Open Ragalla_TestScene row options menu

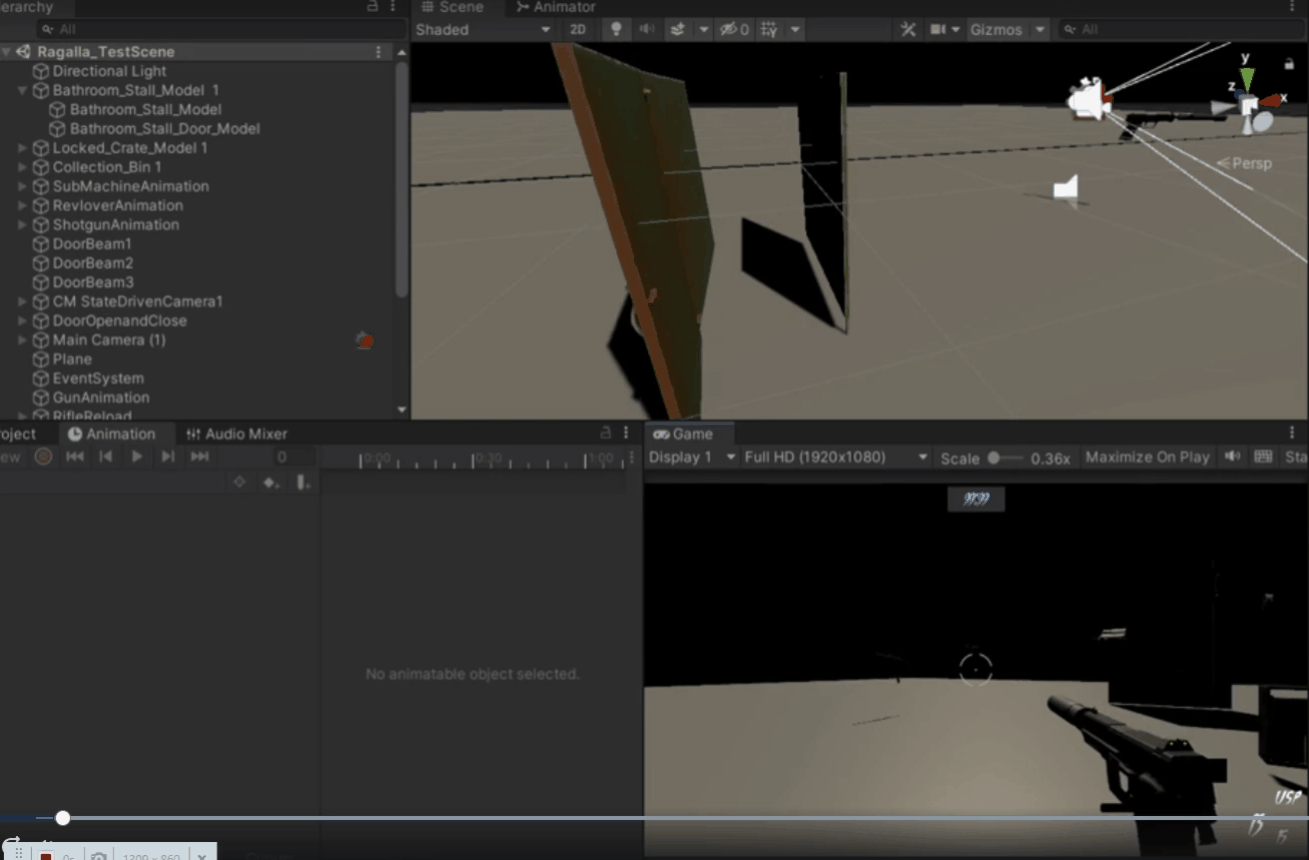pos(378,51)
